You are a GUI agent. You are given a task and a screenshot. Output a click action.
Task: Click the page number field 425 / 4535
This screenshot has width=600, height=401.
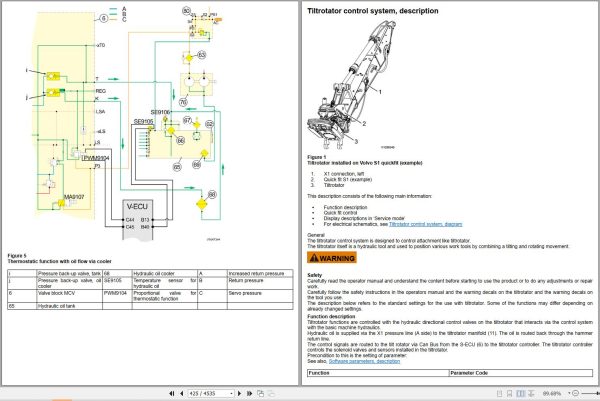coord(209,393)
